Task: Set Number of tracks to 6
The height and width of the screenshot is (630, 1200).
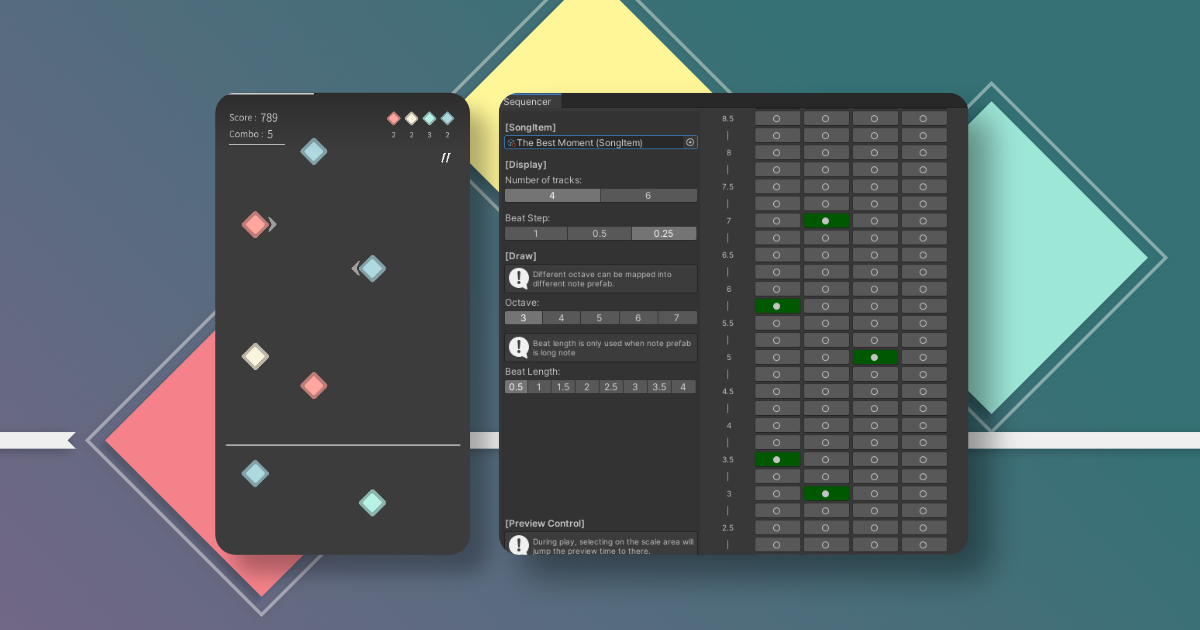Action: coord(648,195)
